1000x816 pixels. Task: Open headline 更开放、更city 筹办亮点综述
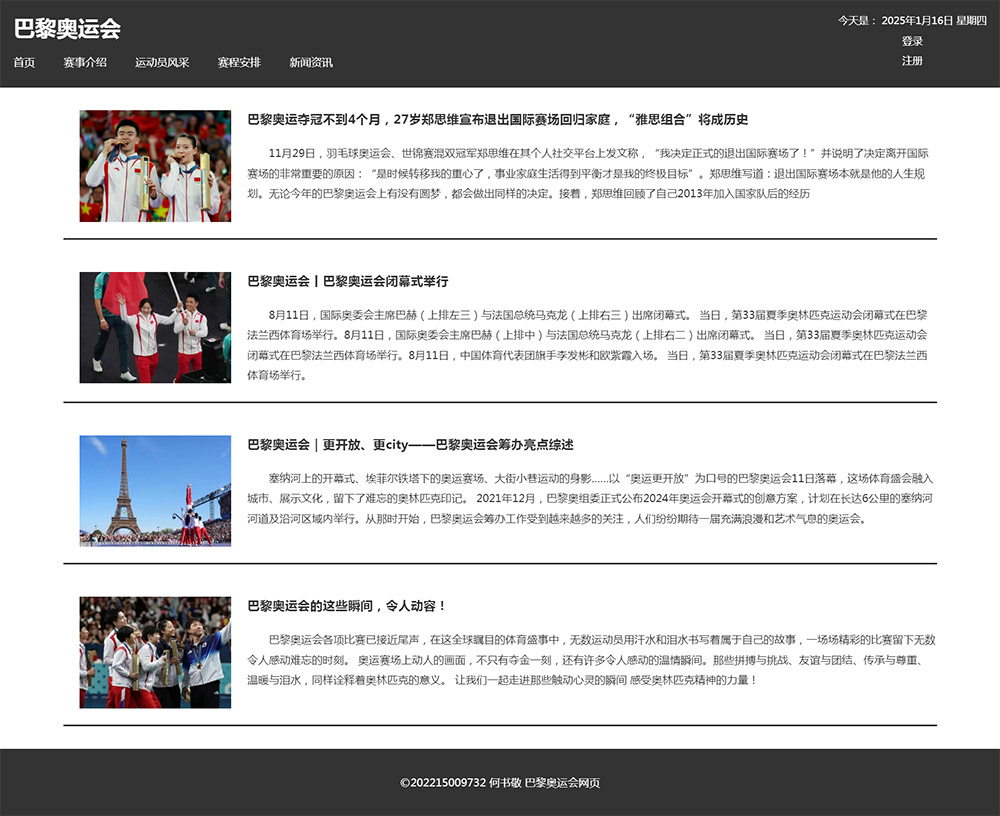(410, 444)
